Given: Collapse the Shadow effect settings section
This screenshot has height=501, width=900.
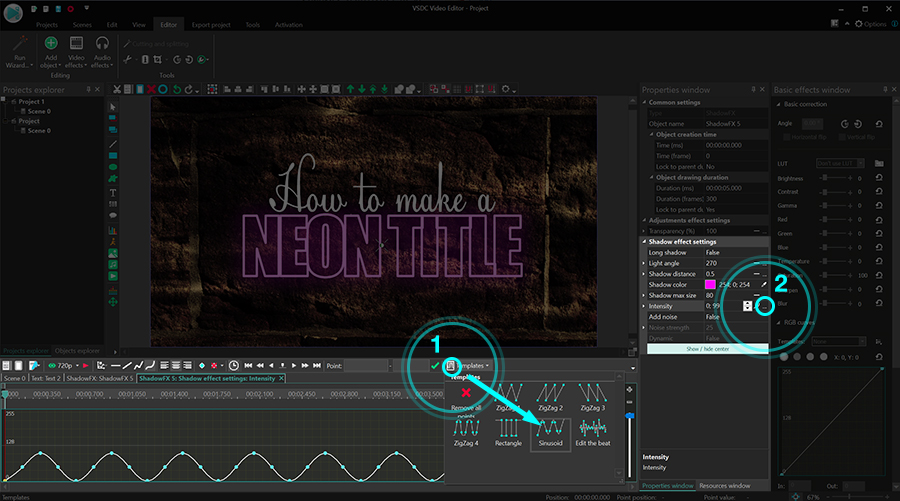Looking at the screenshot, I should click(x=644, y=241).
